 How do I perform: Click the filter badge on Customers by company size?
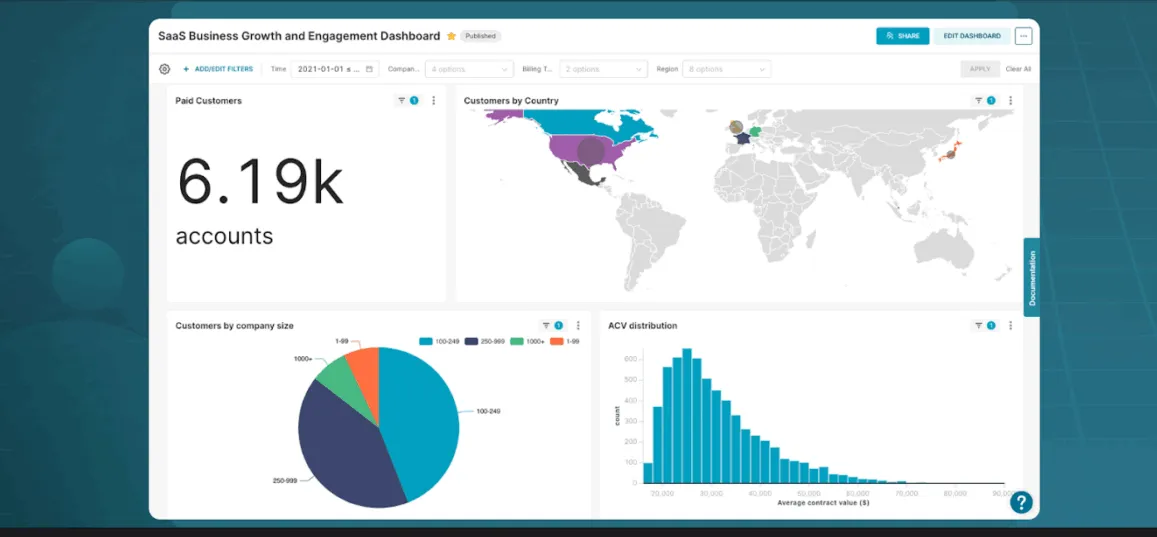pos(552,325)
